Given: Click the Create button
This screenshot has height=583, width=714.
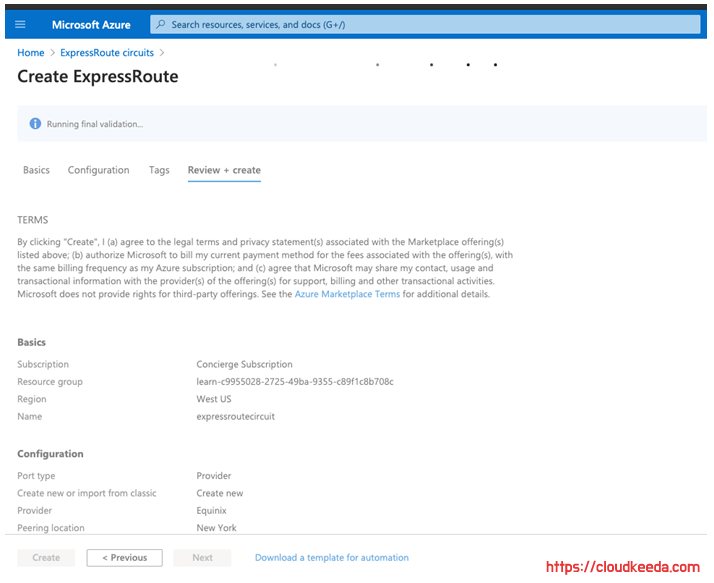Looking at the screenshot, I should 46,557.
